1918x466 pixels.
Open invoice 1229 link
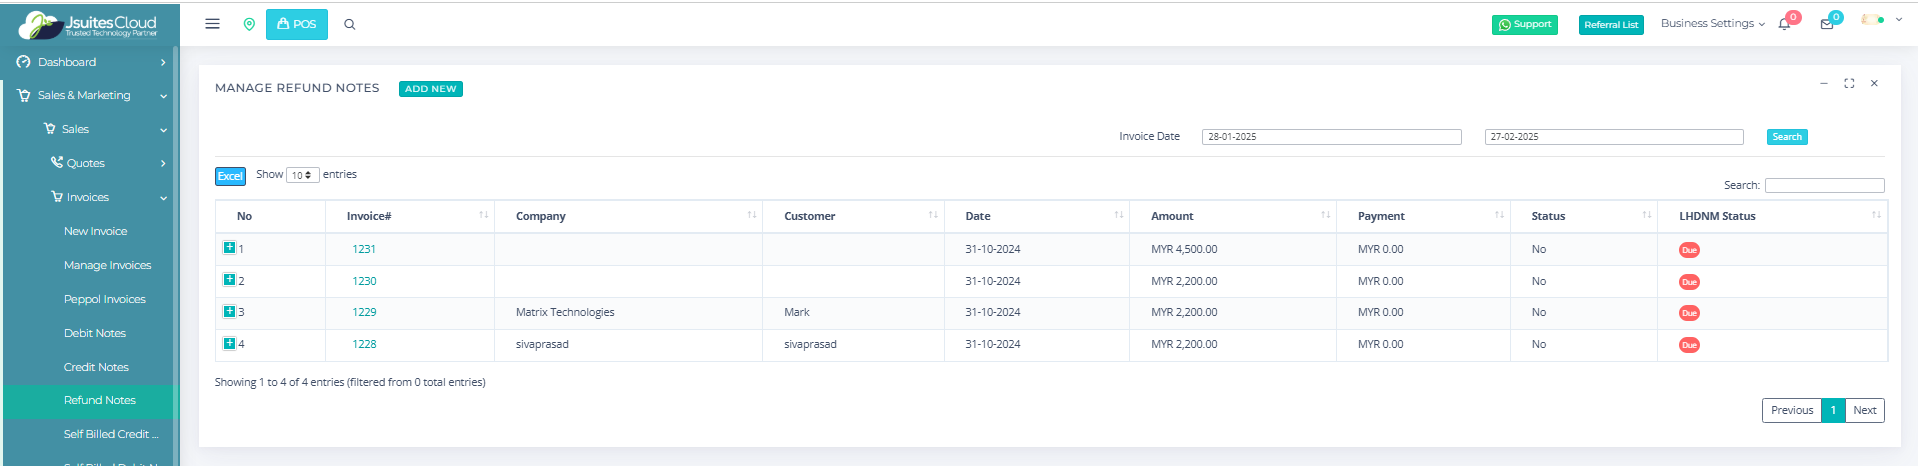click(364, 312)
